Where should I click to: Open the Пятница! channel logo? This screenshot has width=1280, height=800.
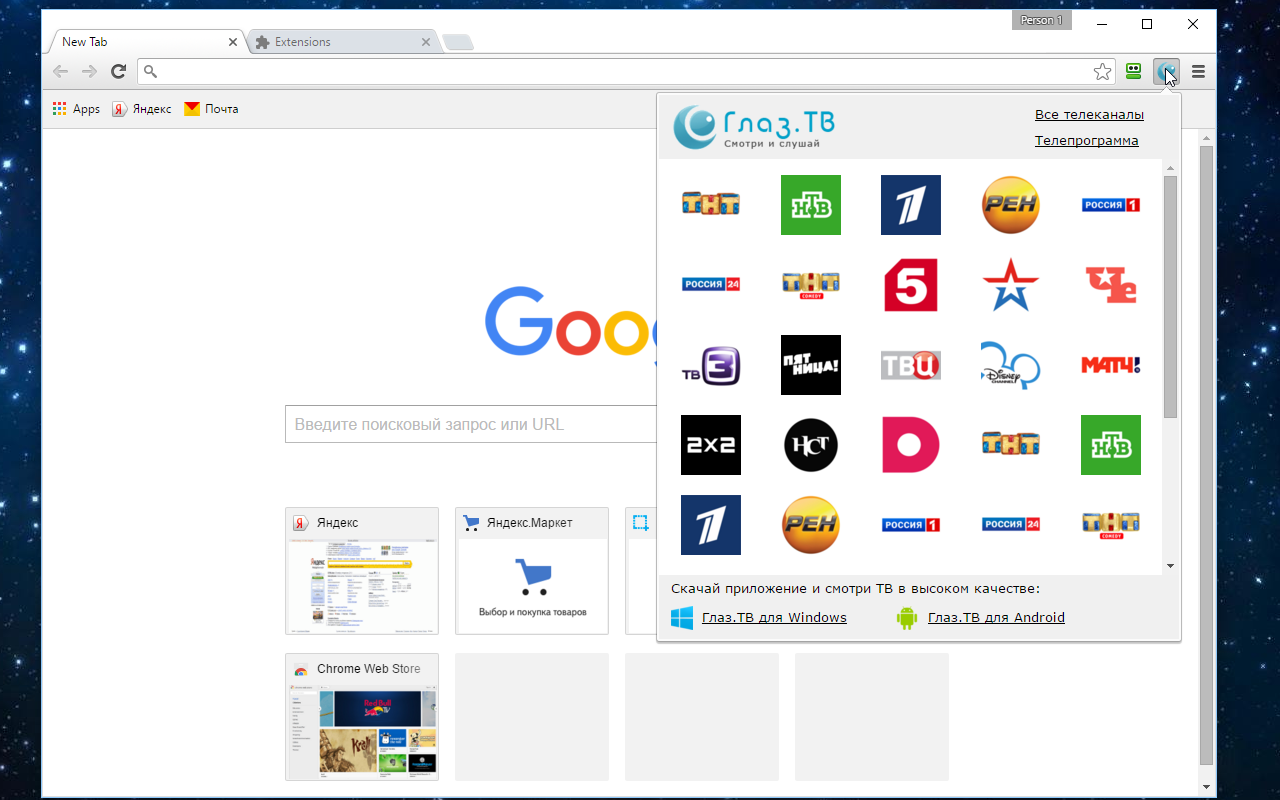click(x=811, y=365)
